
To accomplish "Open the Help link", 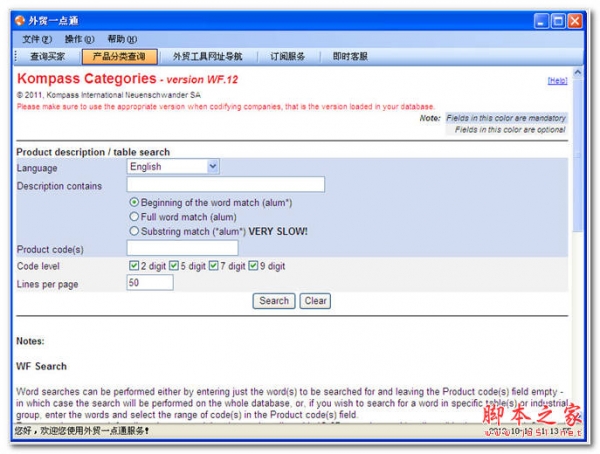I will pos(558,81).
